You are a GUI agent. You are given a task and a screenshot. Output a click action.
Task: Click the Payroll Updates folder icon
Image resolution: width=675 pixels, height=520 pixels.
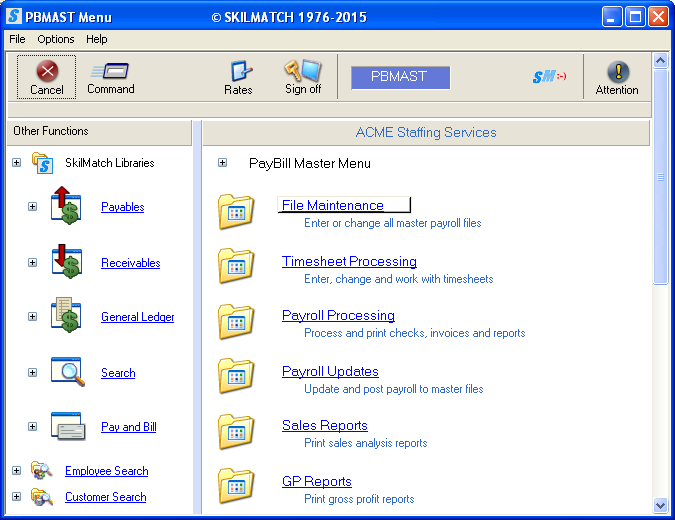click(236, 376)
